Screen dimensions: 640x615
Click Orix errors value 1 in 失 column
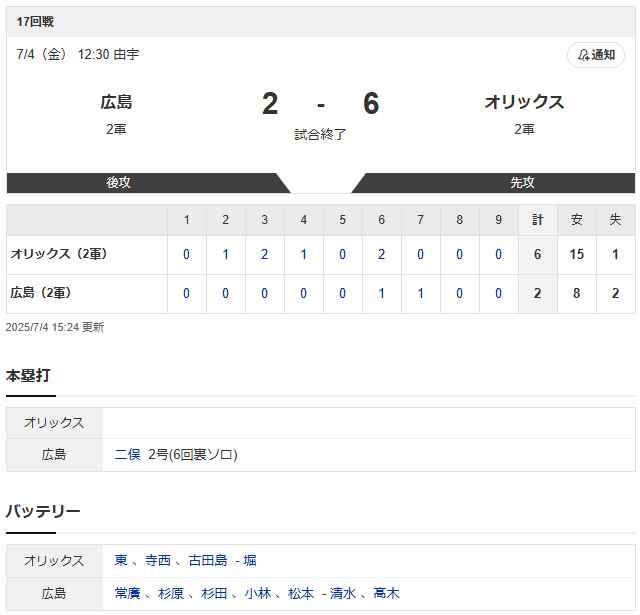click(x=615, y=254)
